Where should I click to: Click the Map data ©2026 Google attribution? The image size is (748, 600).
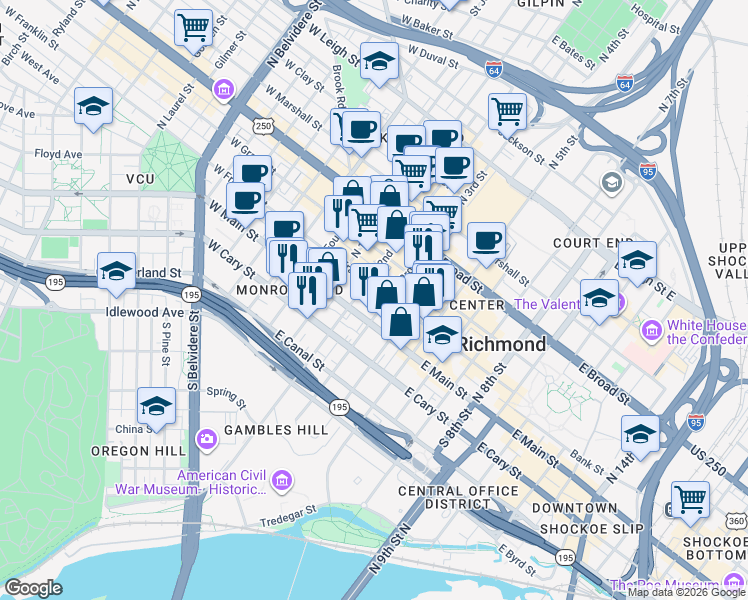click(x=687, y=593)
